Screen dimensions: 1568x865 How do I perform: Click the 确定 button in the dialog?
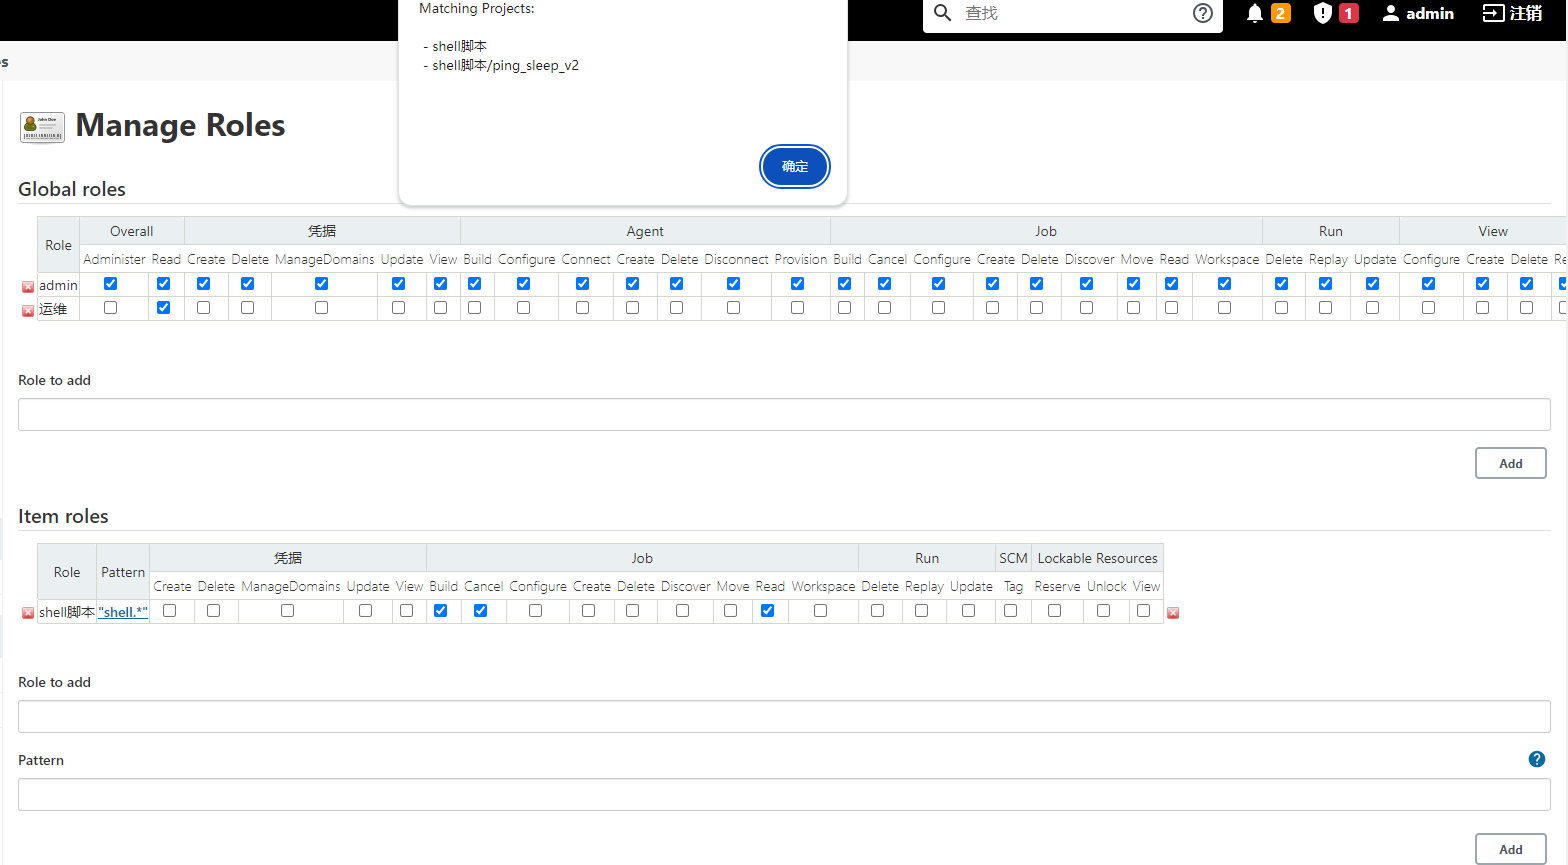(795, 167)
